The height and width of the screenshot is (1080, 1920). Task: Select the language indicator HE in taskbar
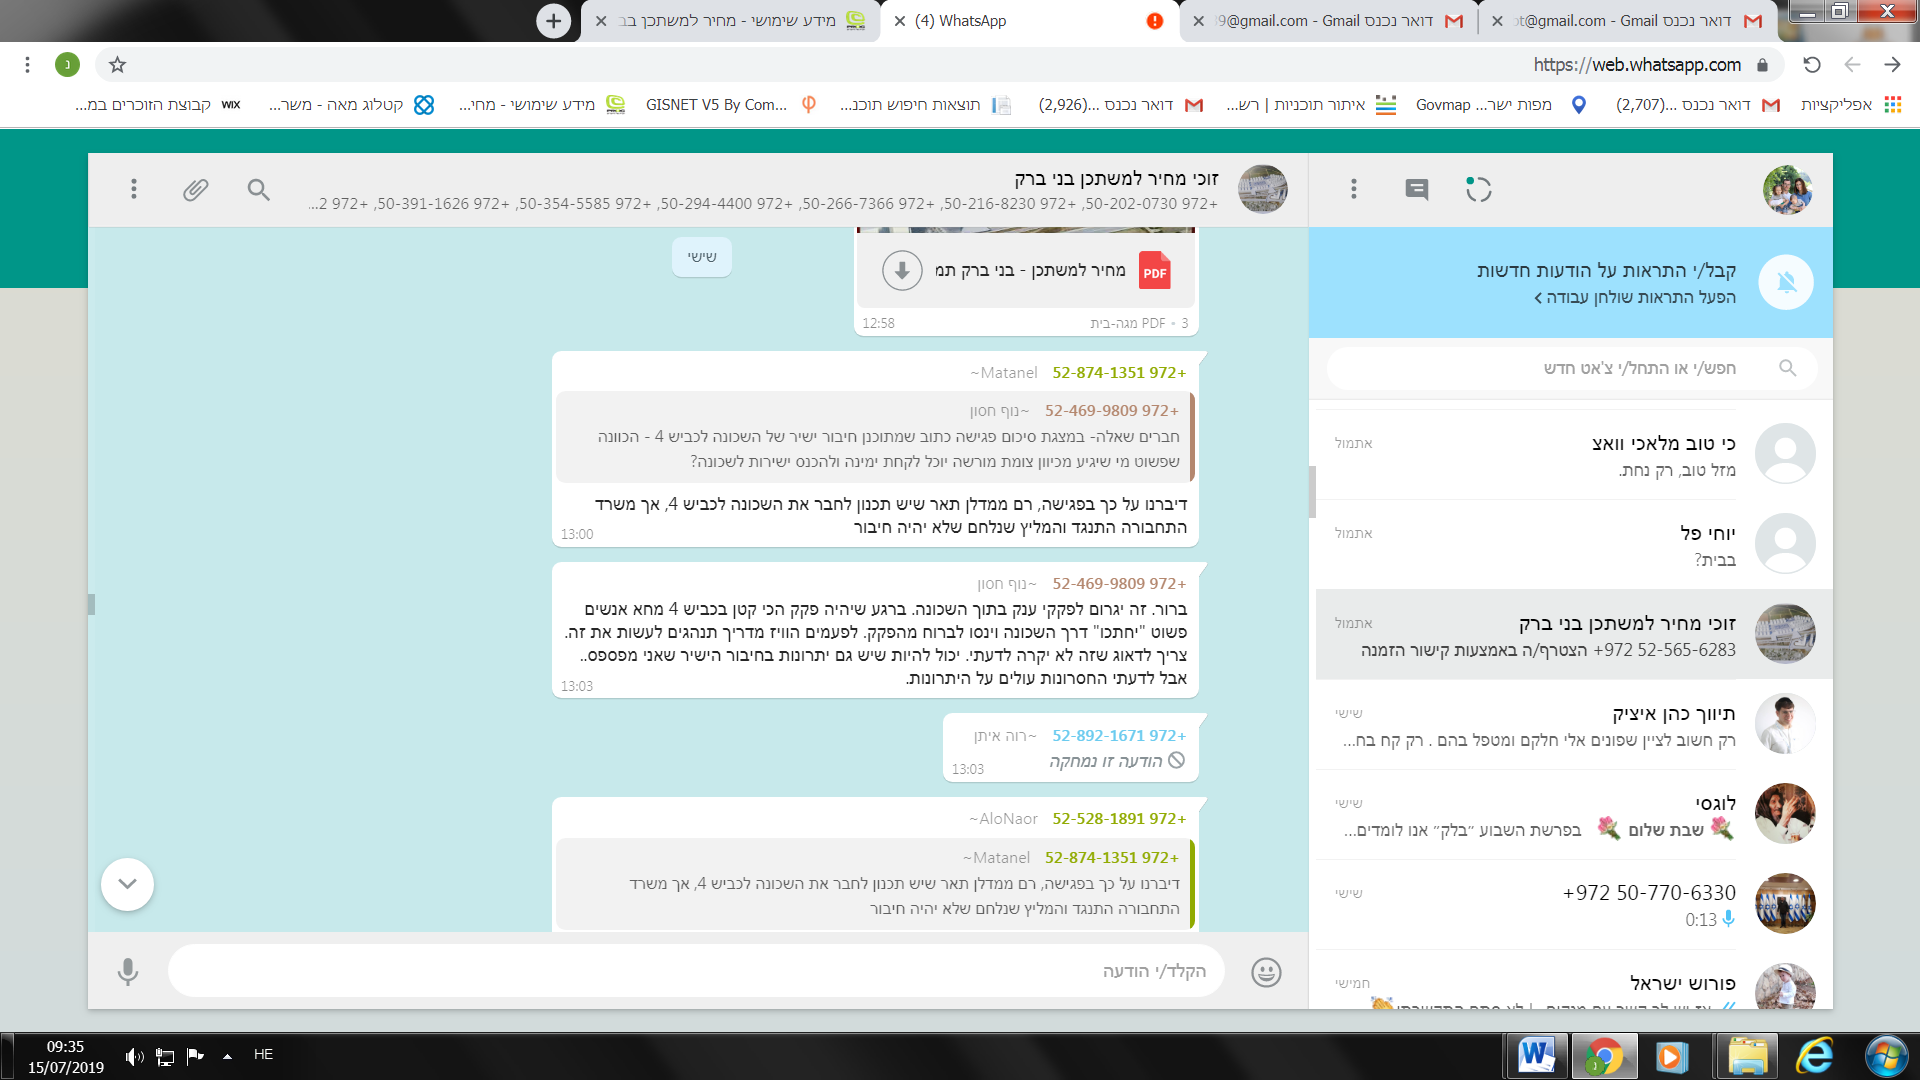(x=263, y=1055)
